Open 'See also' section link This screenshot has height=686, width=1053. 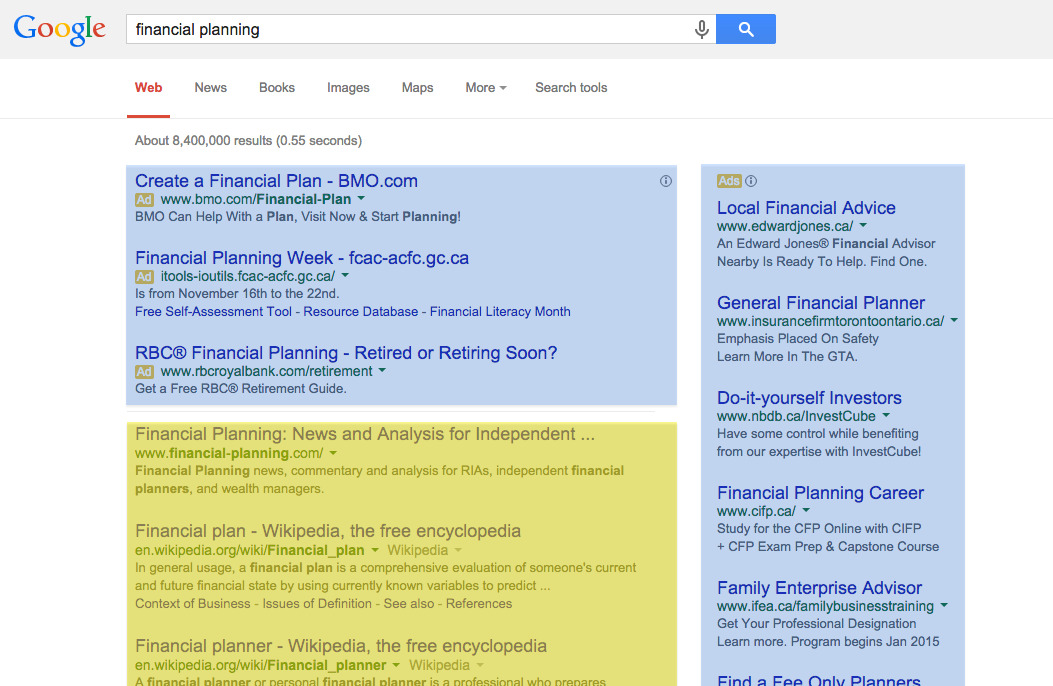click(408, 603)
